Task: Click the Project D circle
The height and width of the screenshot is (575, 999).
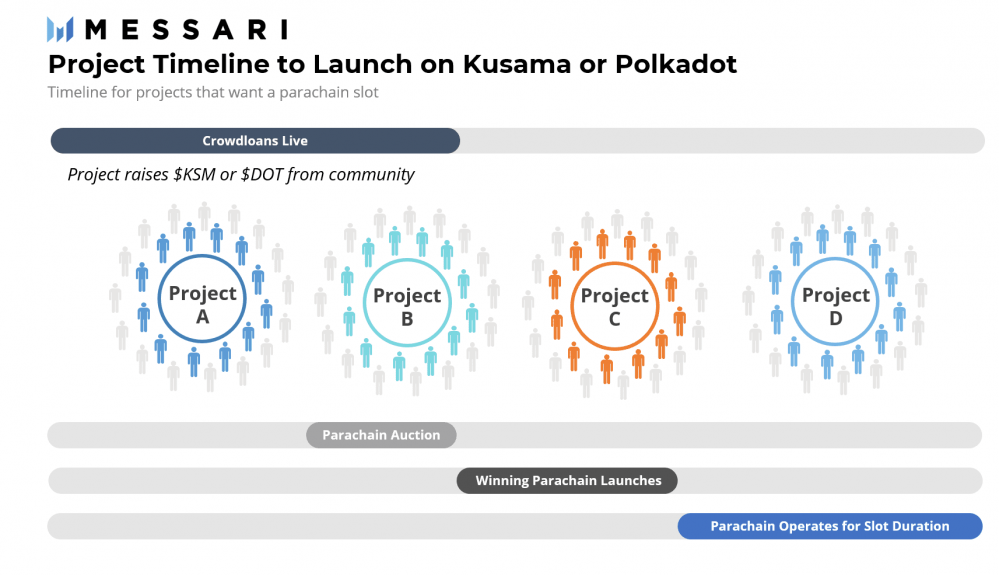Action: coord(835,304)
